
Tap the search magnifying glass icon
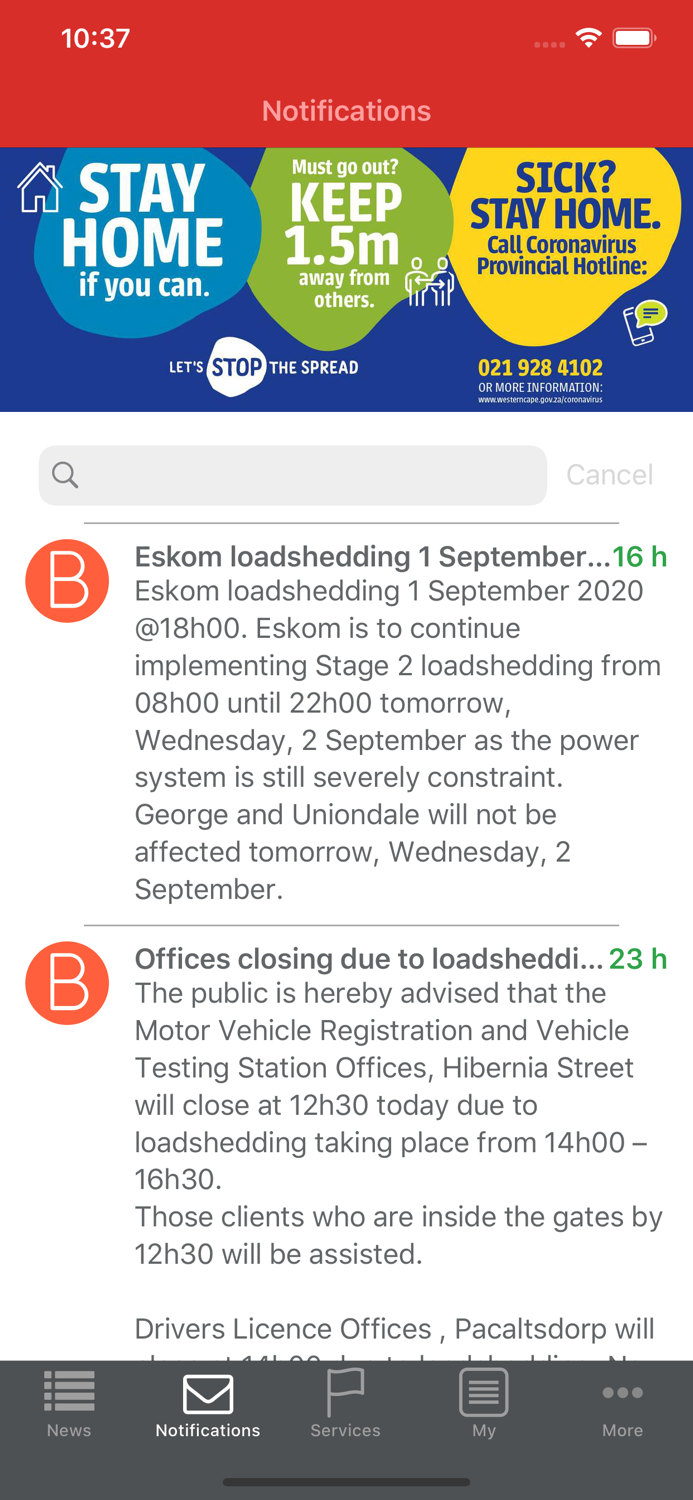tap(65, 475)
